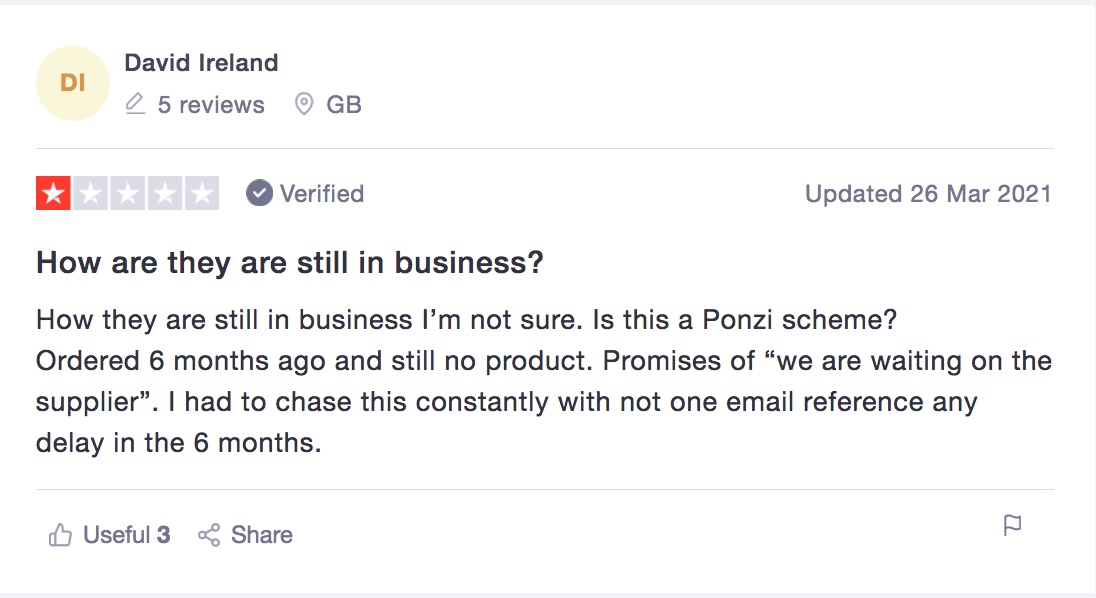Click the DI avatar circle
The width and height of the screenshot is (1096, 598).
(73, 83)
